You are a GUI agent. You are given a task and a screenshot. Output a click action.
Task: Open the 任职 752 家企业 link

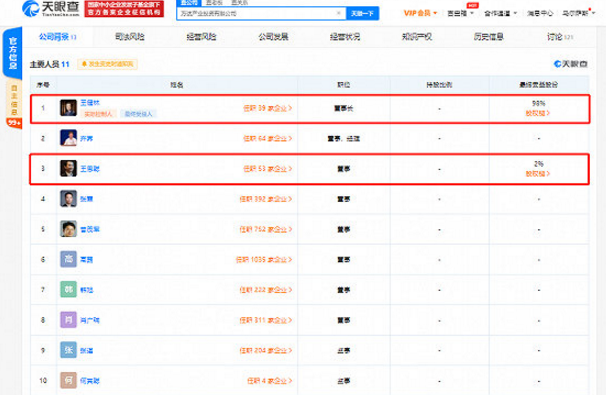(x=266, y=229)
